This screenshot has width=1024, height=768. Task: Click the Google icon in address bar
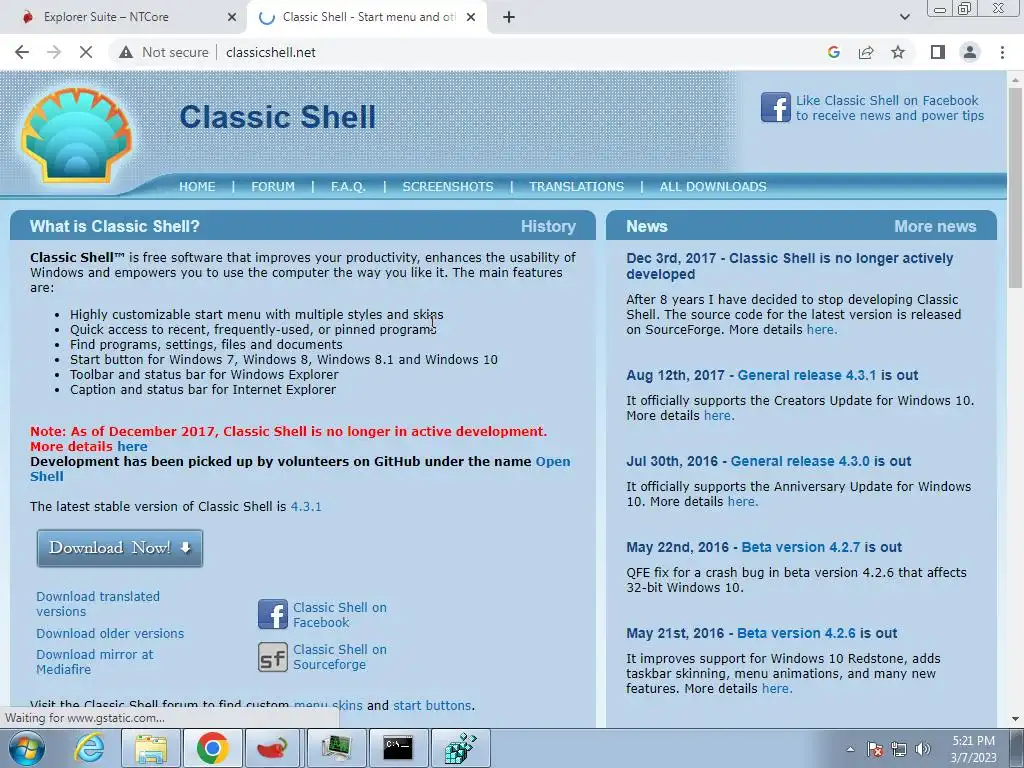pyautogui.click(x=834, y=52)
